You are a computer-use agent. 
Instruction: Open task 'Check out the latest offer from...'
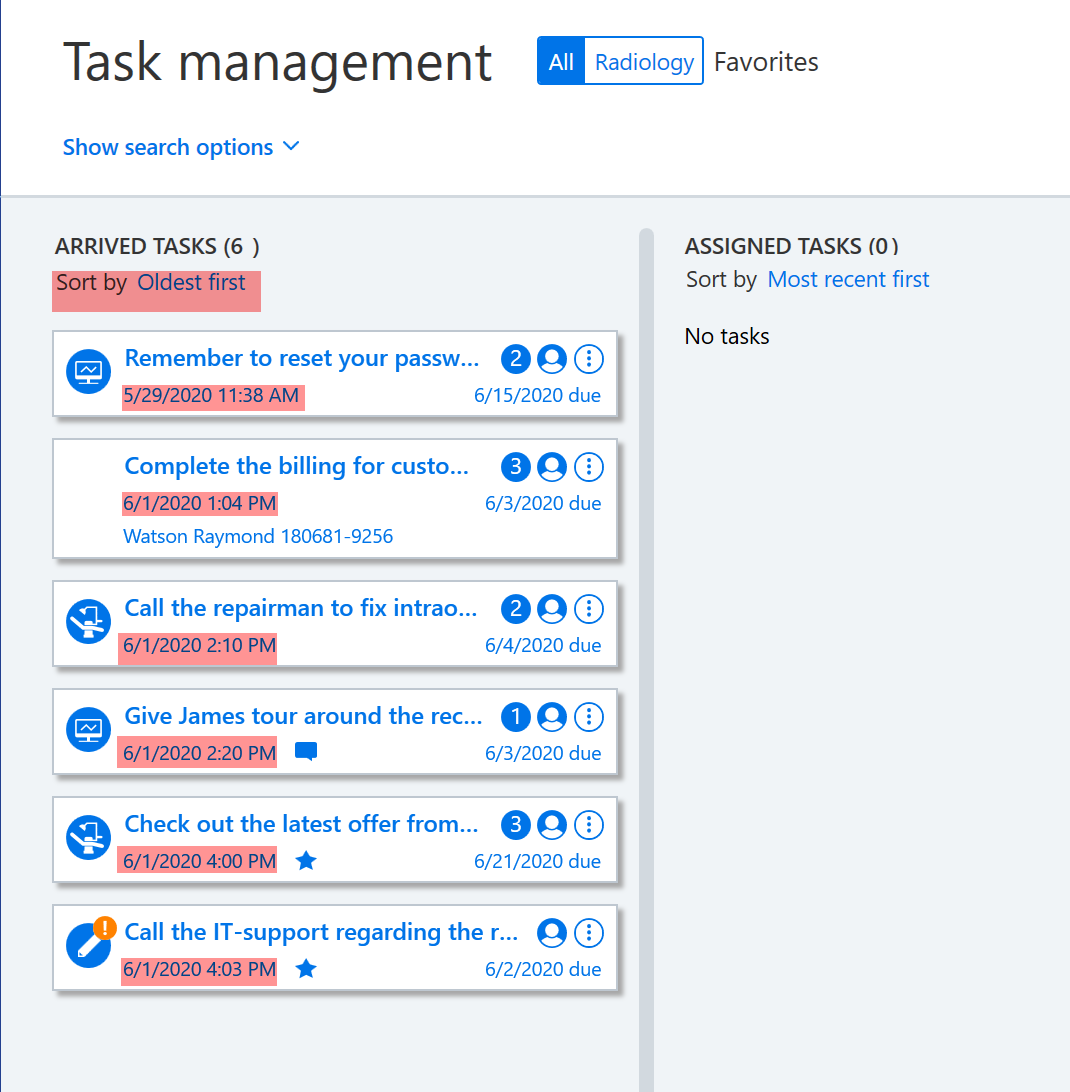click(301, 824)
